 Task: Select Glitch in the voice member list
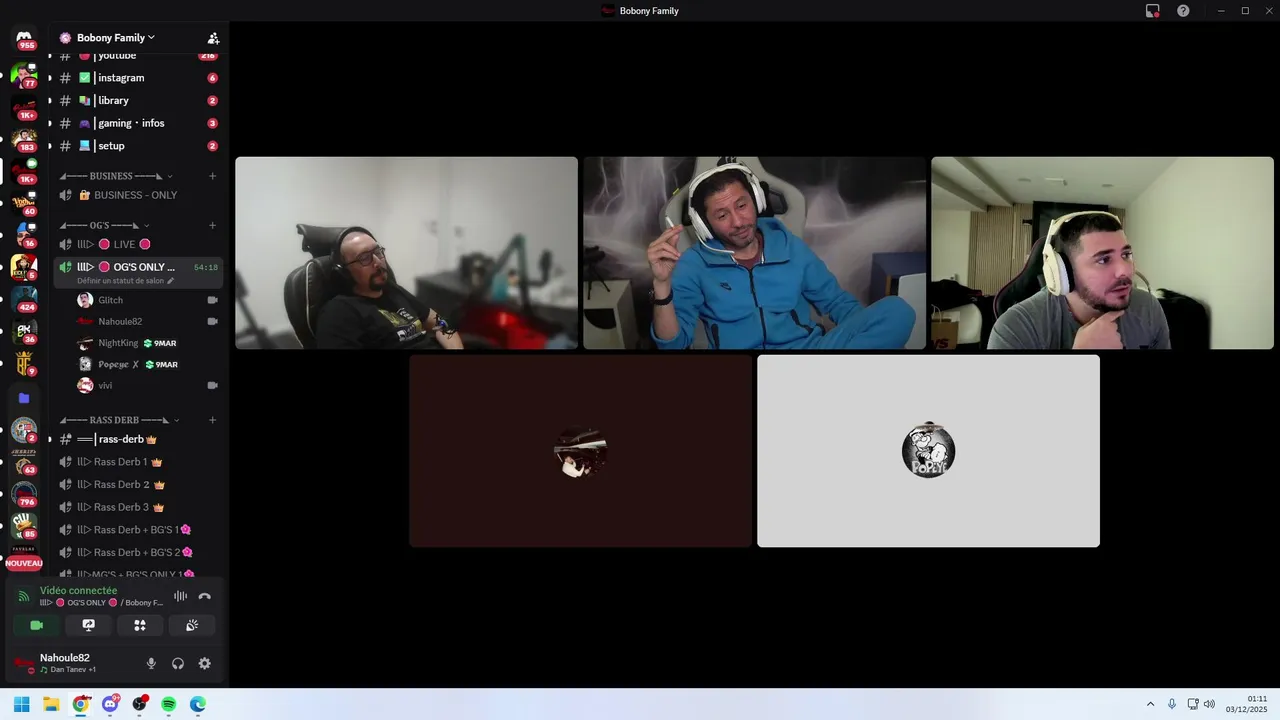(148, 300)
